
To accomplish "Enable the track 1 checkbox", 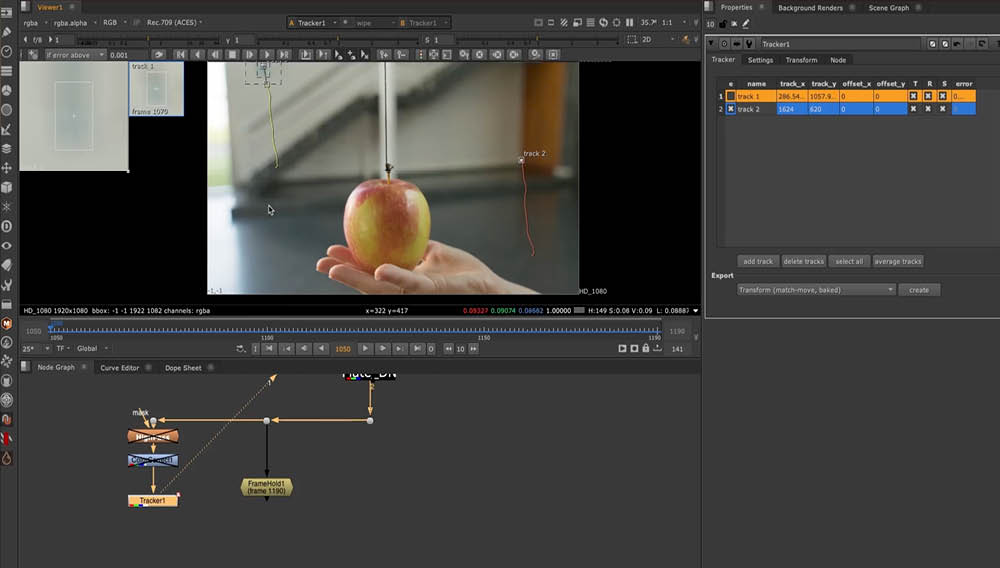I will 731,97.
